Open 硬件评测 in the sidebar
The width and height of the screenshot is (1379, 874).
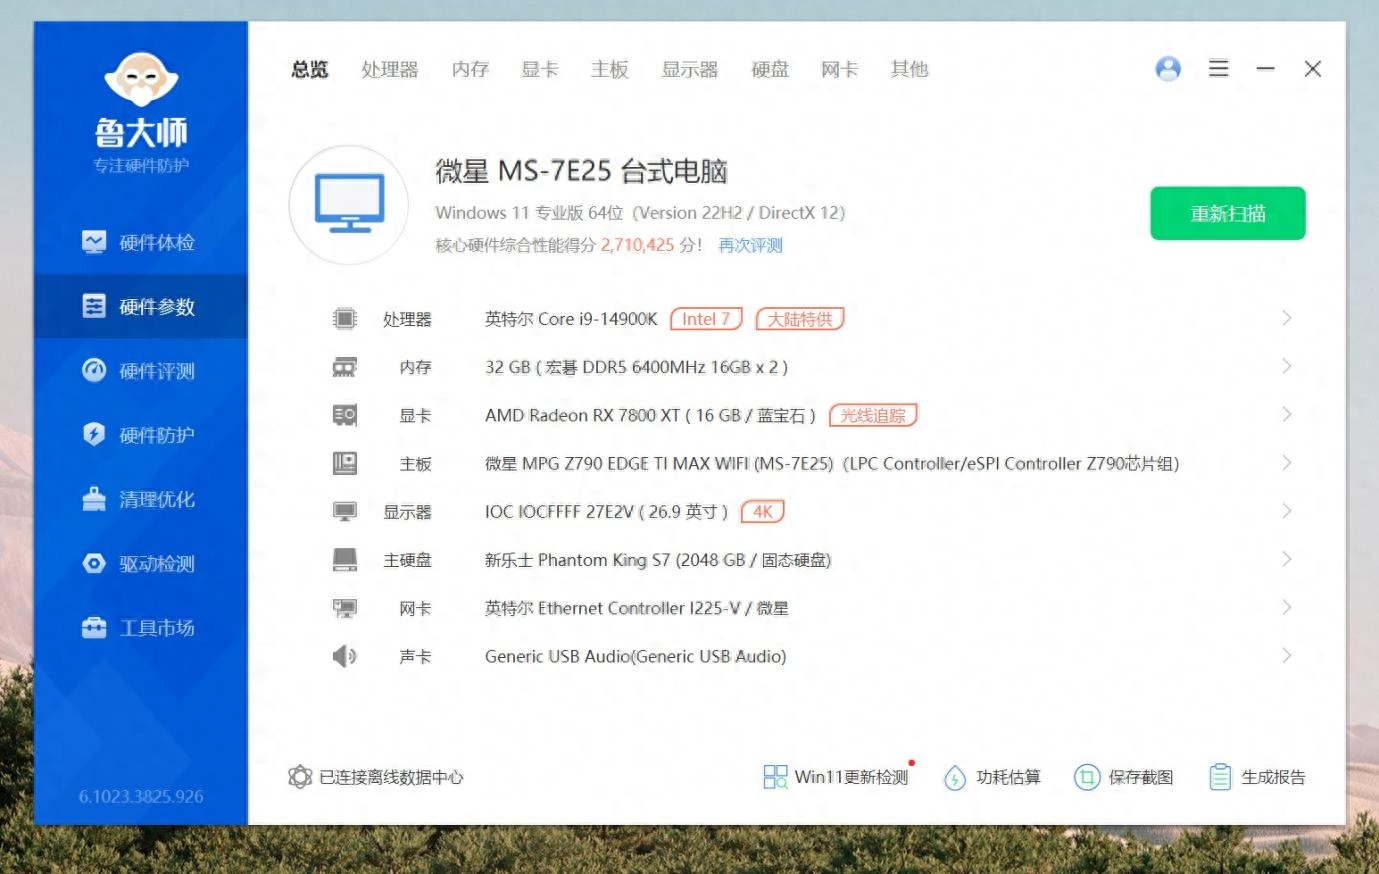(x=140, y=371)
